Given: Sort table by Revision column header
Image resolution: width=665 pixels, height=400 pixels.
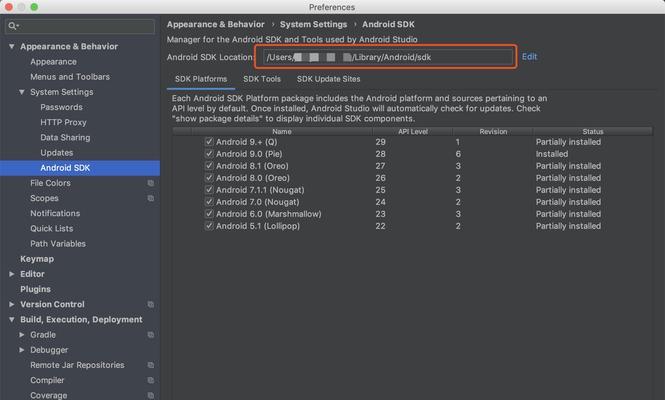Looking at the screenshot, I should pyautogui.click(x=493, y=131).
